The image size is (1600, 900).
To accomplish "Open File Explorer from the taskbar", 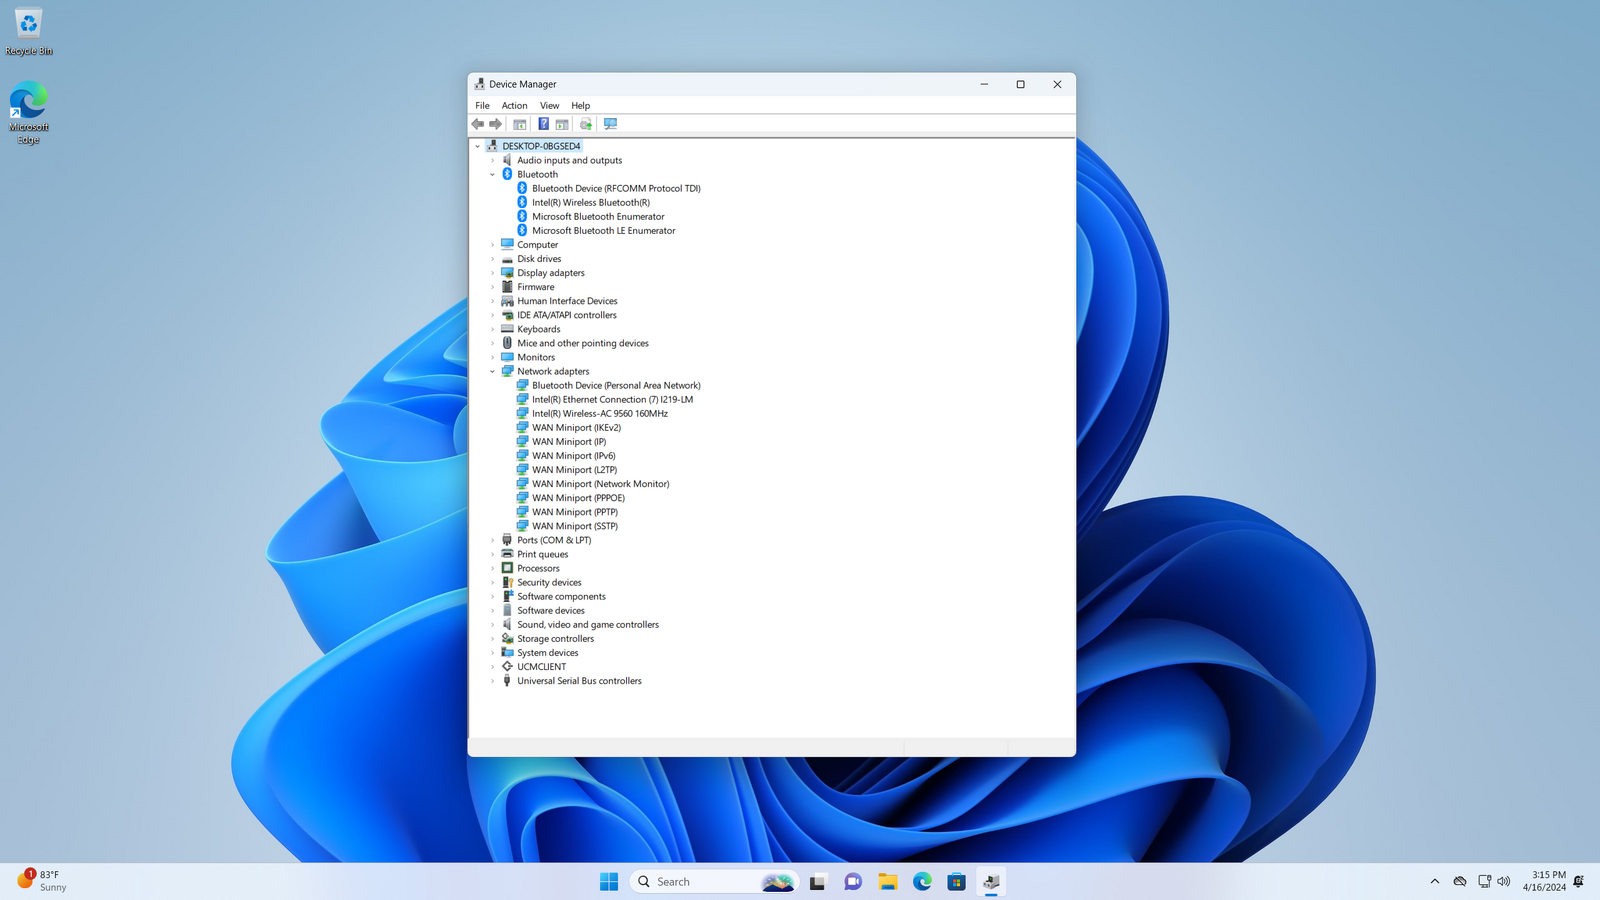I will [888, 881].
